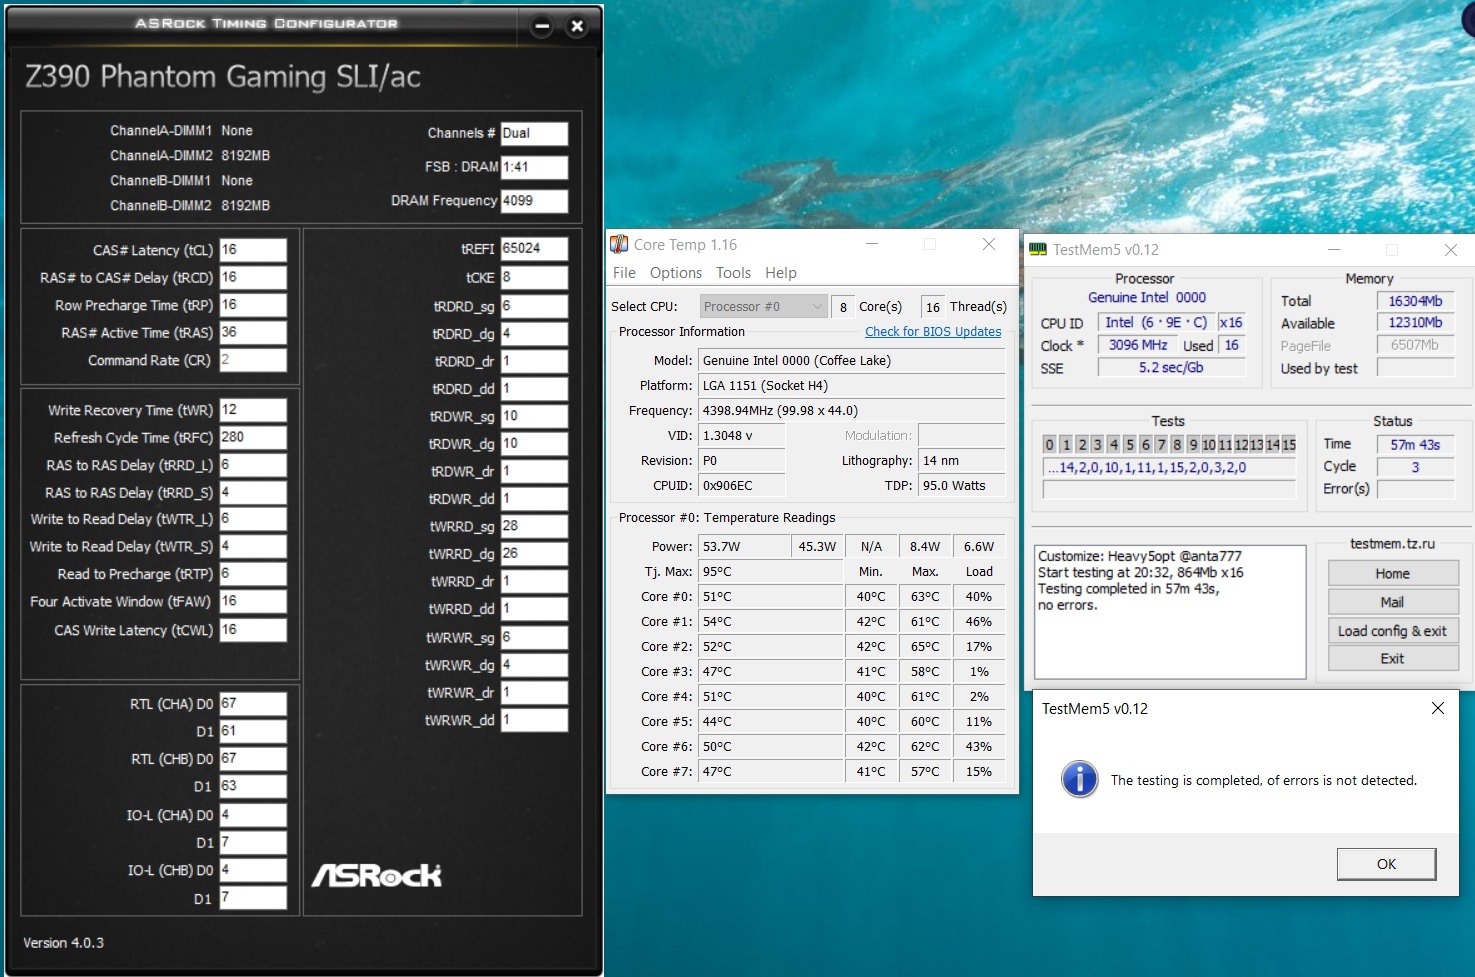Select the Command Rate (CR) field

[253, 360]
